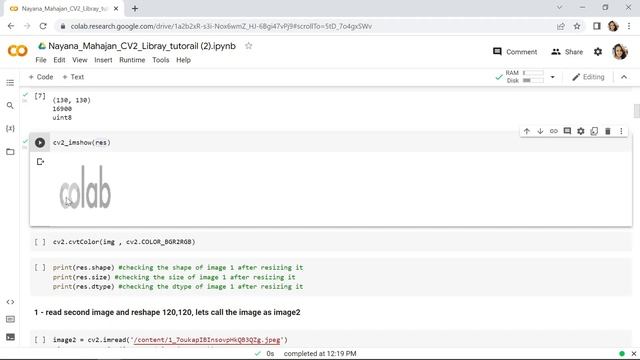
Task: Move cell down with arrow icon
Action: click(540, 131)
